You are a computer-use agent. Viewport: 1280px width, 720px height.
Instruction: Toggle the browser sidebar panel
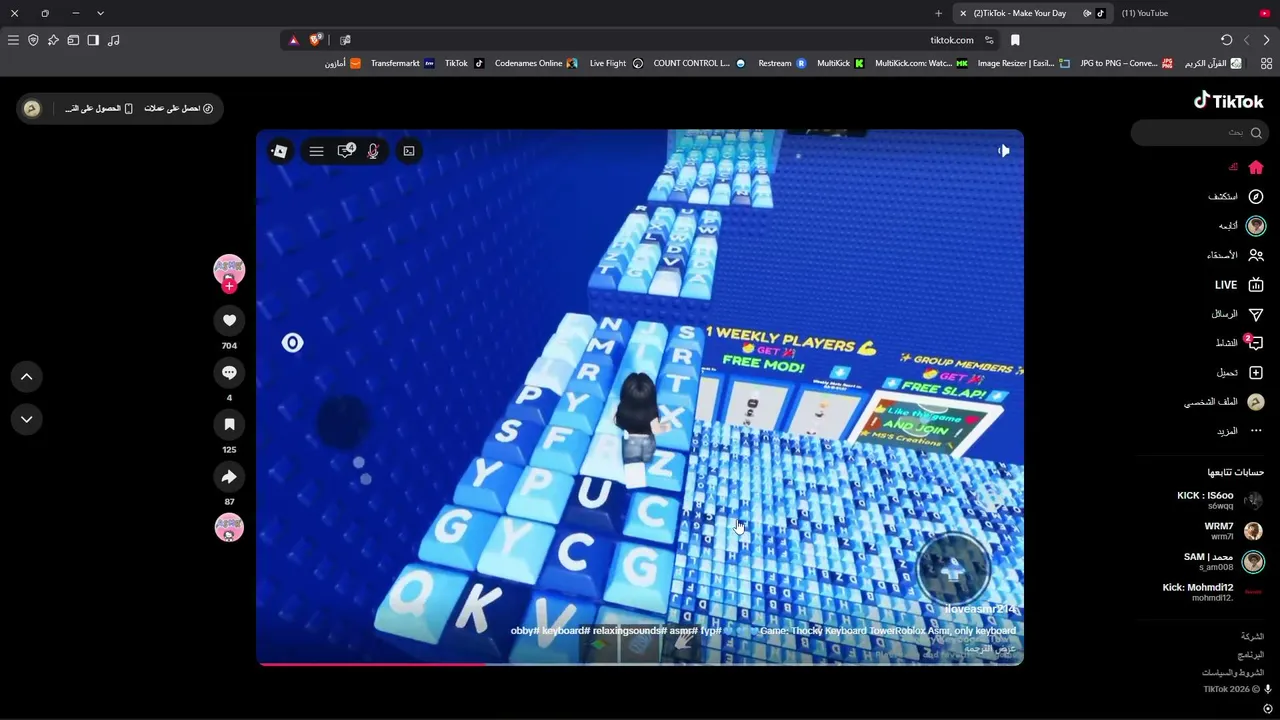tap(93, 40)
